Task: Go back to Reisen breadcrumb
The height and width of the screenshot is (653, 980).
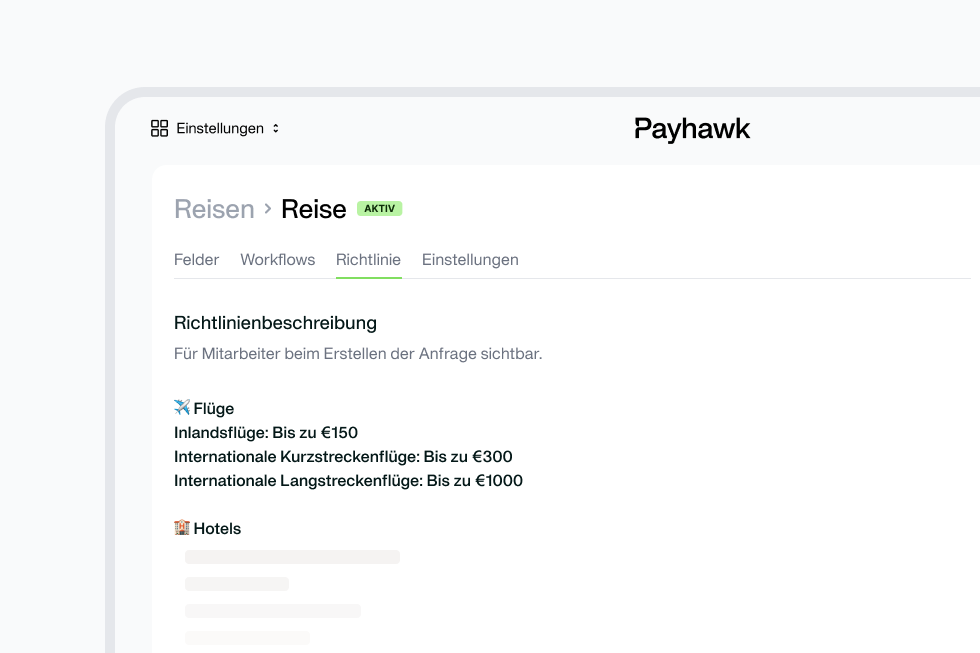Action: click(214, 209)
